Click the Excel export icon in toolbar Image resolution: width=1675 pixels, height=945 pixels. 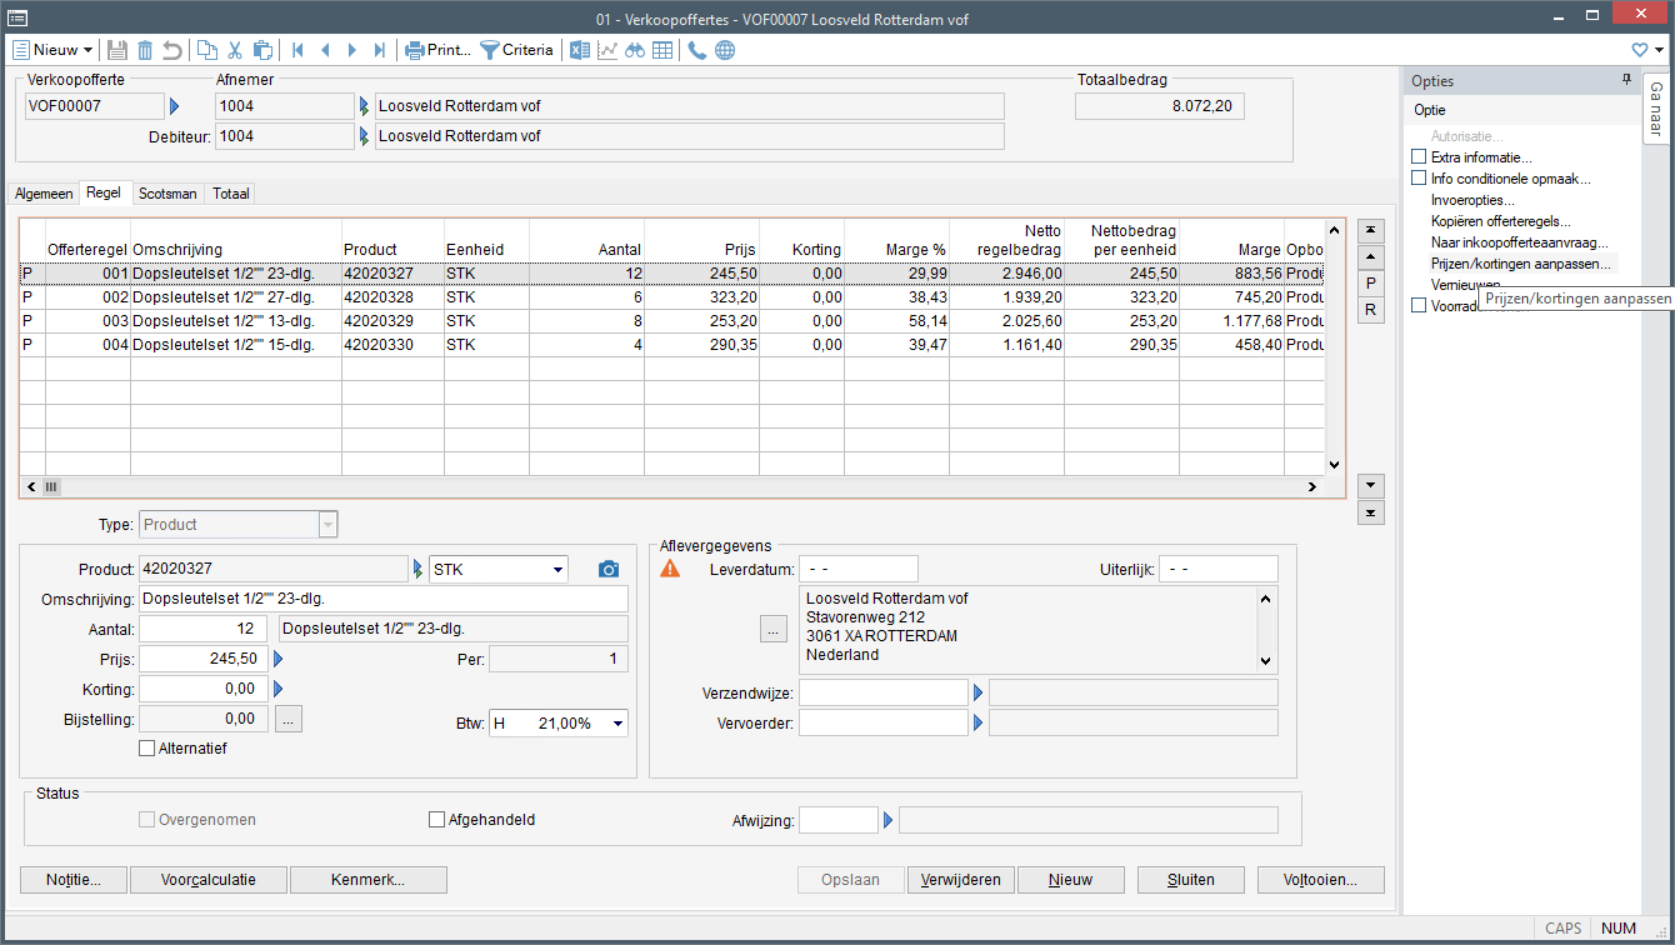(579, 50)
